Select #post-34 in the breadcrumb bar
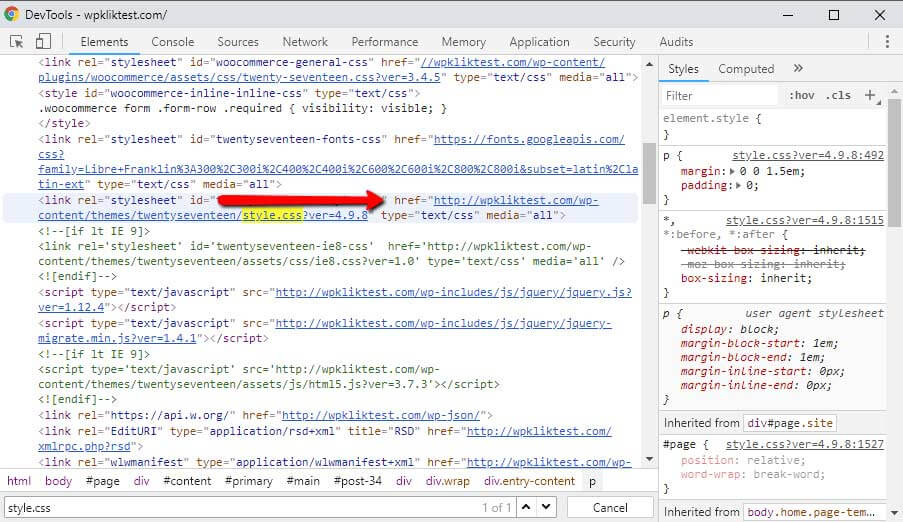This screenshot has width=903, height=522. pos(358,481)
